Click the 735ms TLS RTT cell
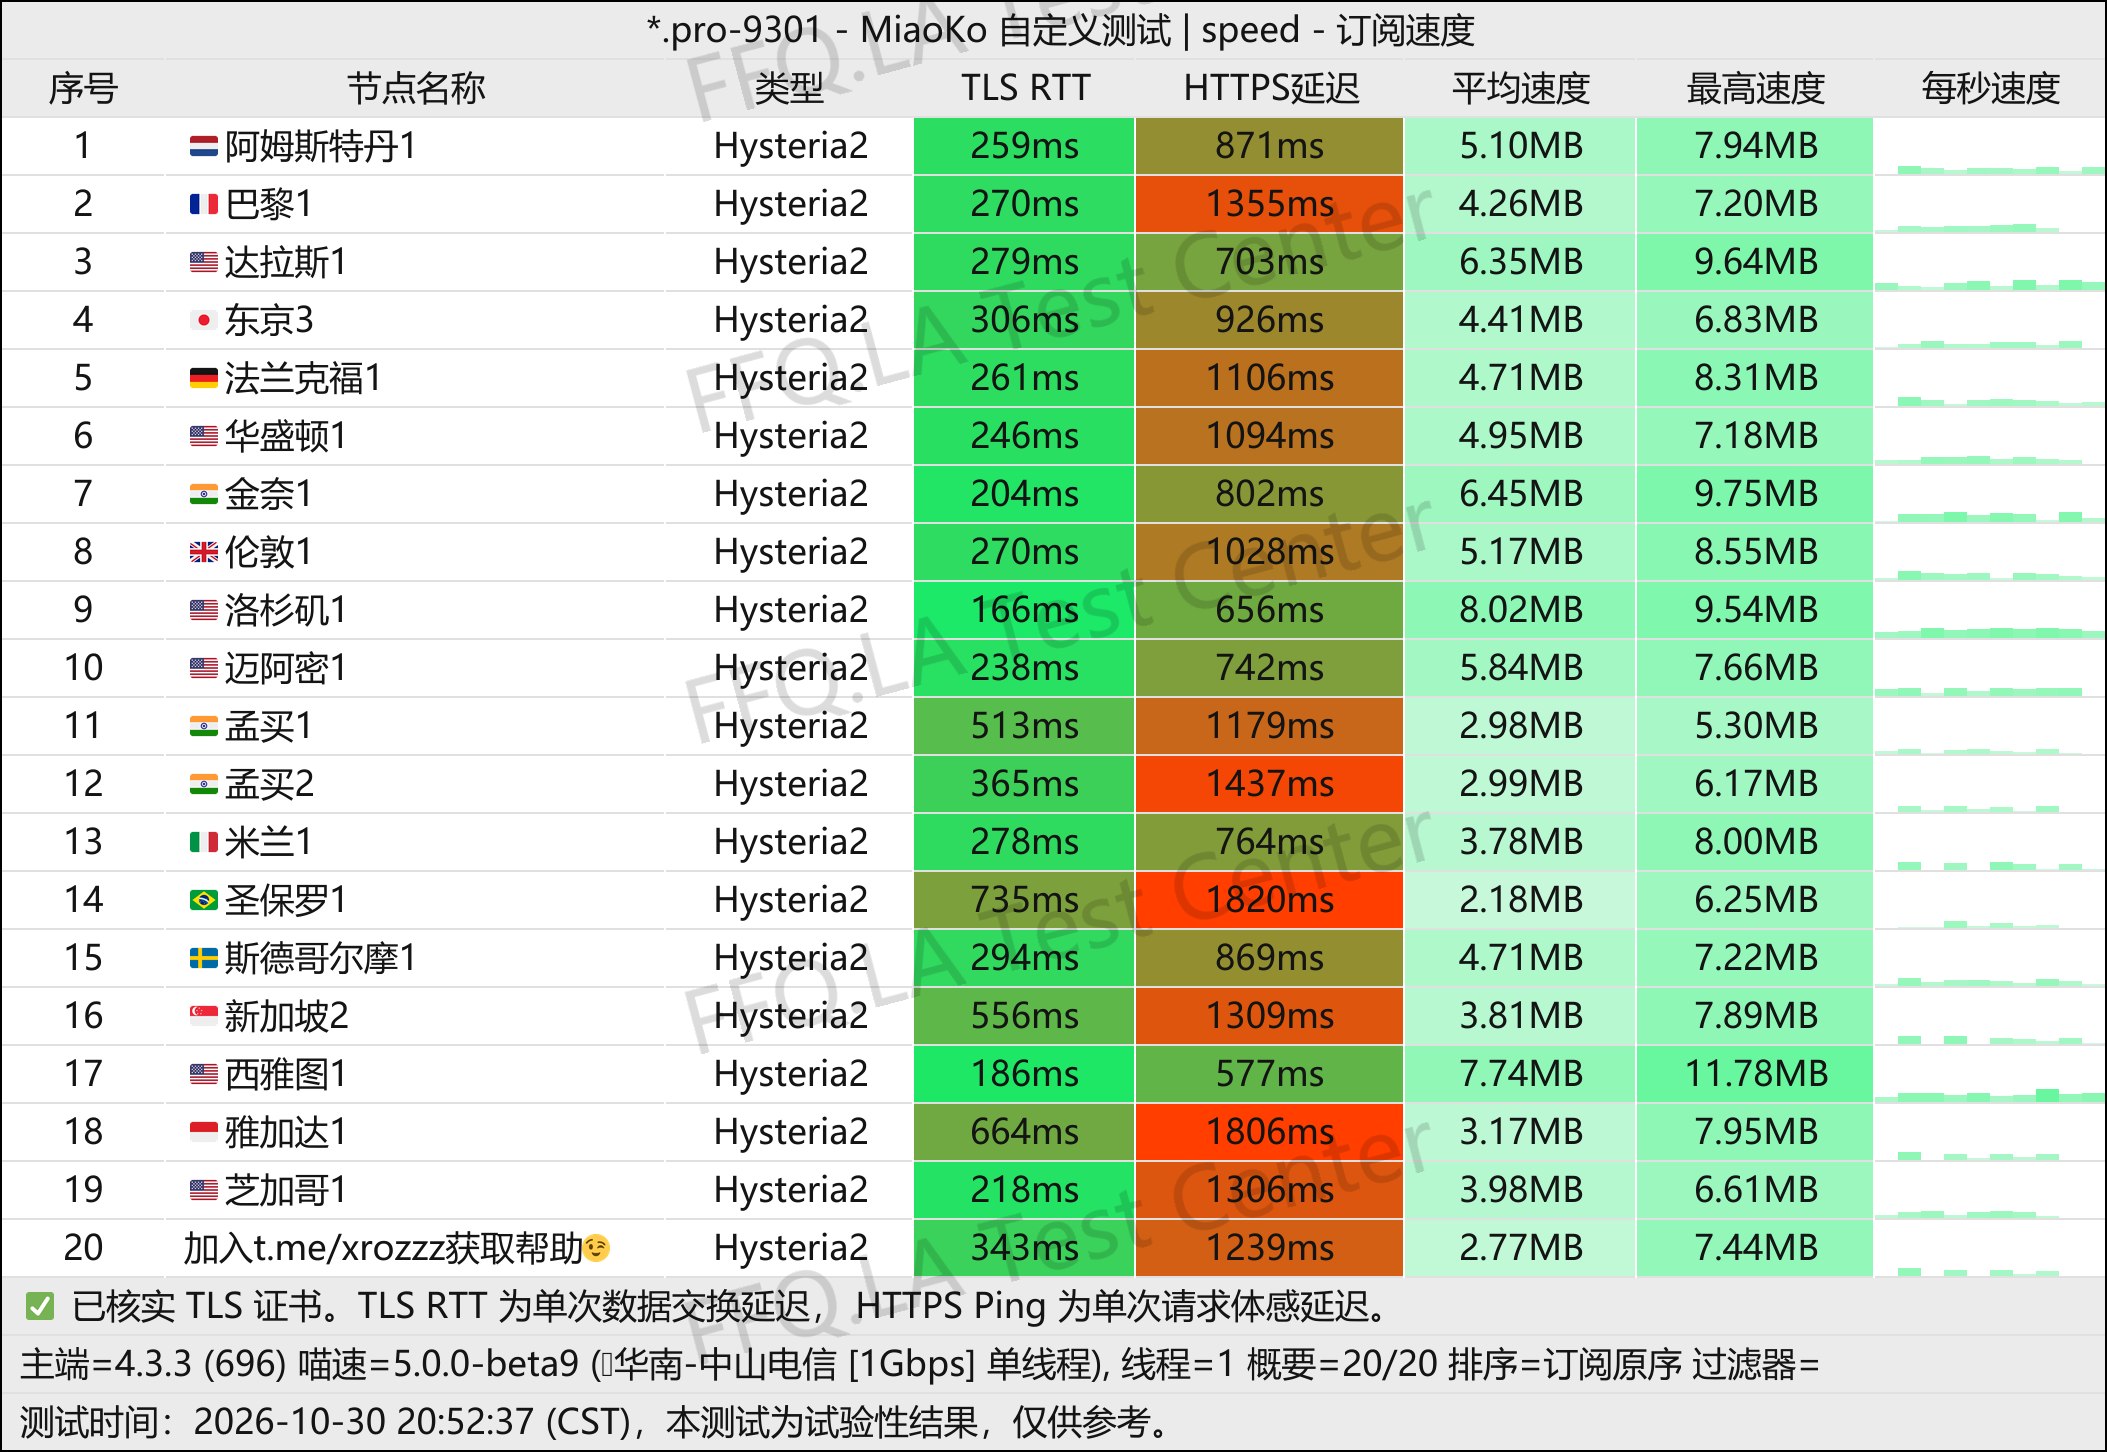This screenshot has width=2107, height=1452. (1024, 900)
